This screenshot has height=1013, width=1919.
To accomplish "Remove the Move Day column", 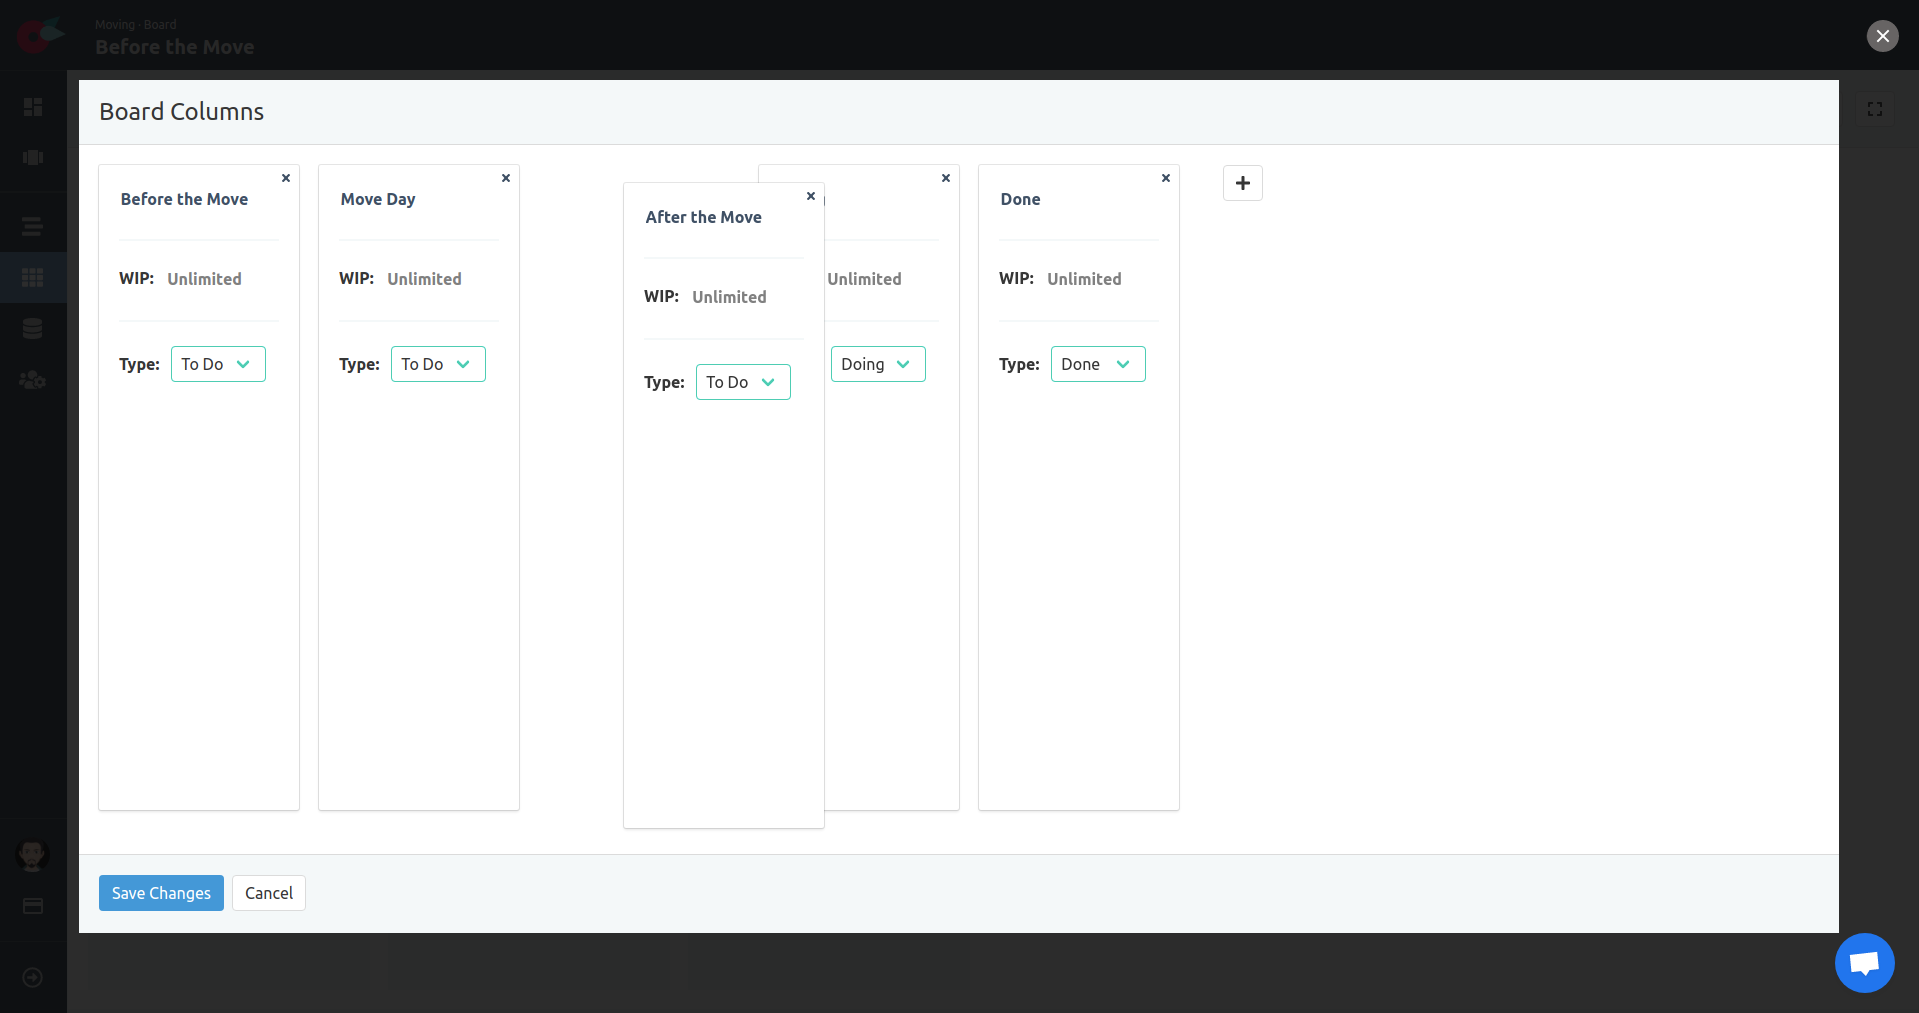I will point(506,178).
